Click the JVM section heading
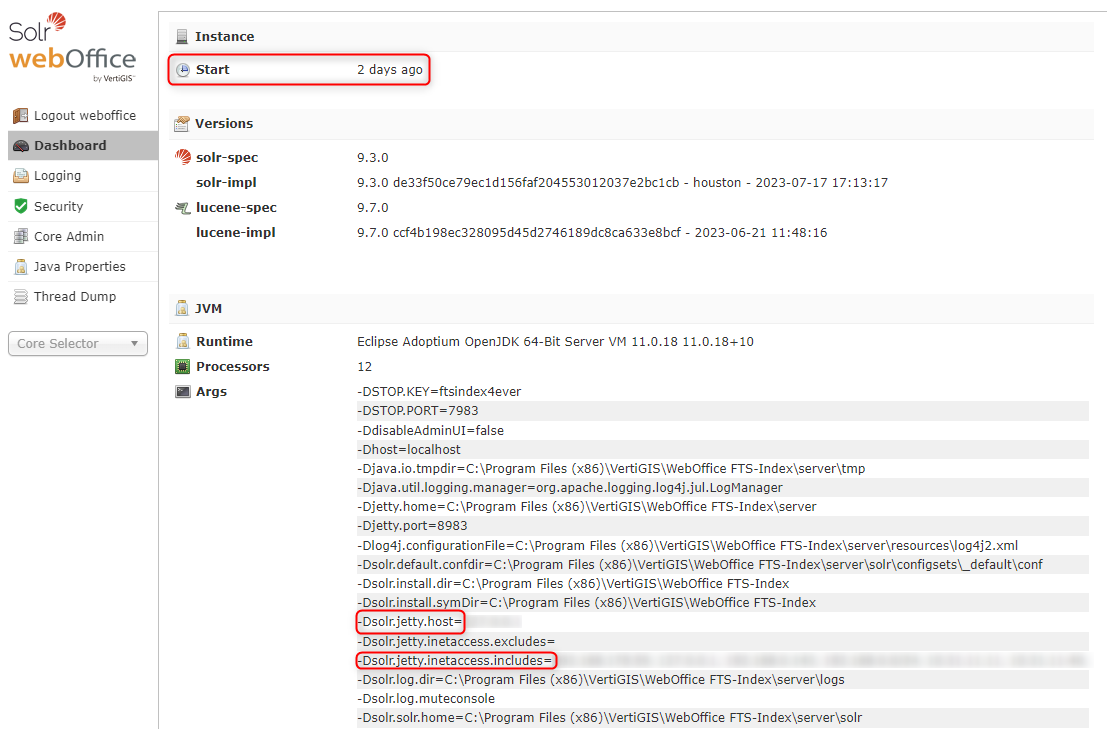Screen dimensions: 1107x729 tap(208, 308)
